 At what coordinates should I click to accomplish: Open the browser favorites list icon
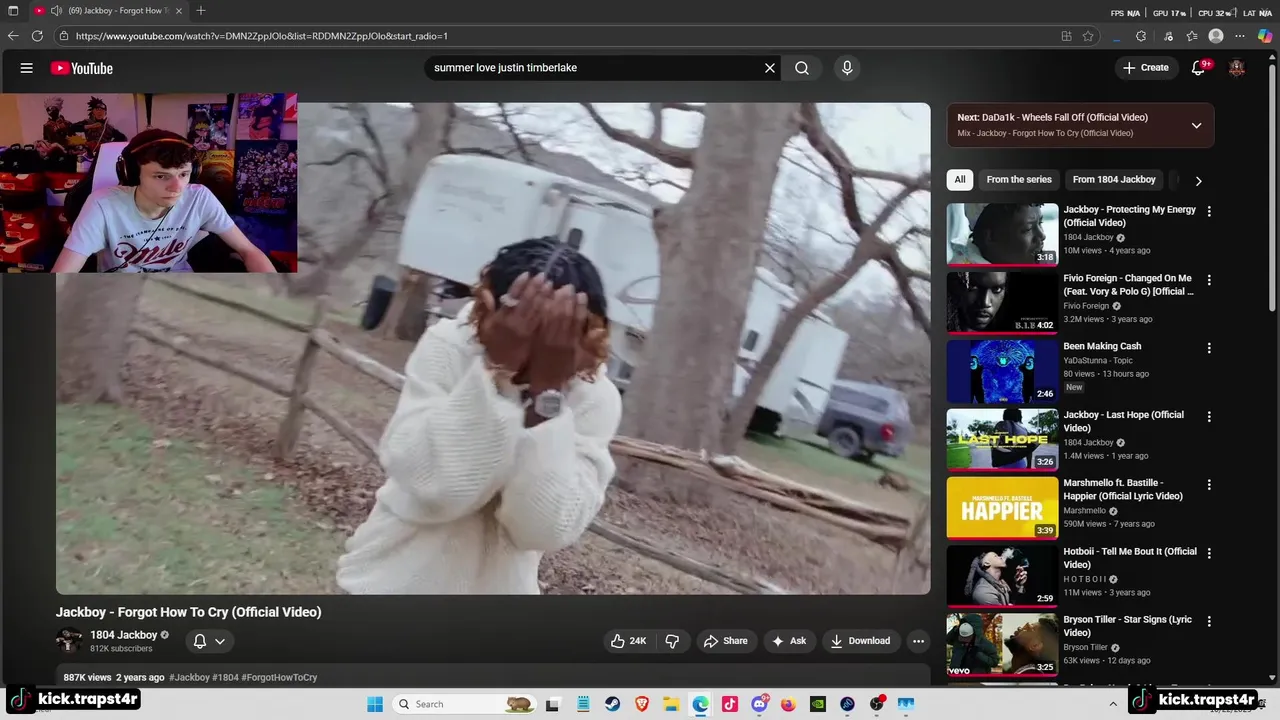tap(1192, 36)
